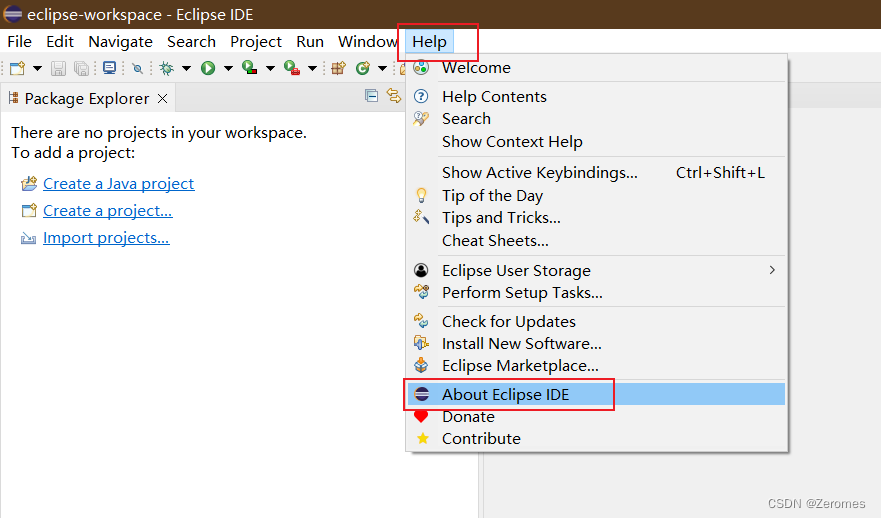881x518 pixels.
Task: Open the Navigate menu
Action: (120, 42)
